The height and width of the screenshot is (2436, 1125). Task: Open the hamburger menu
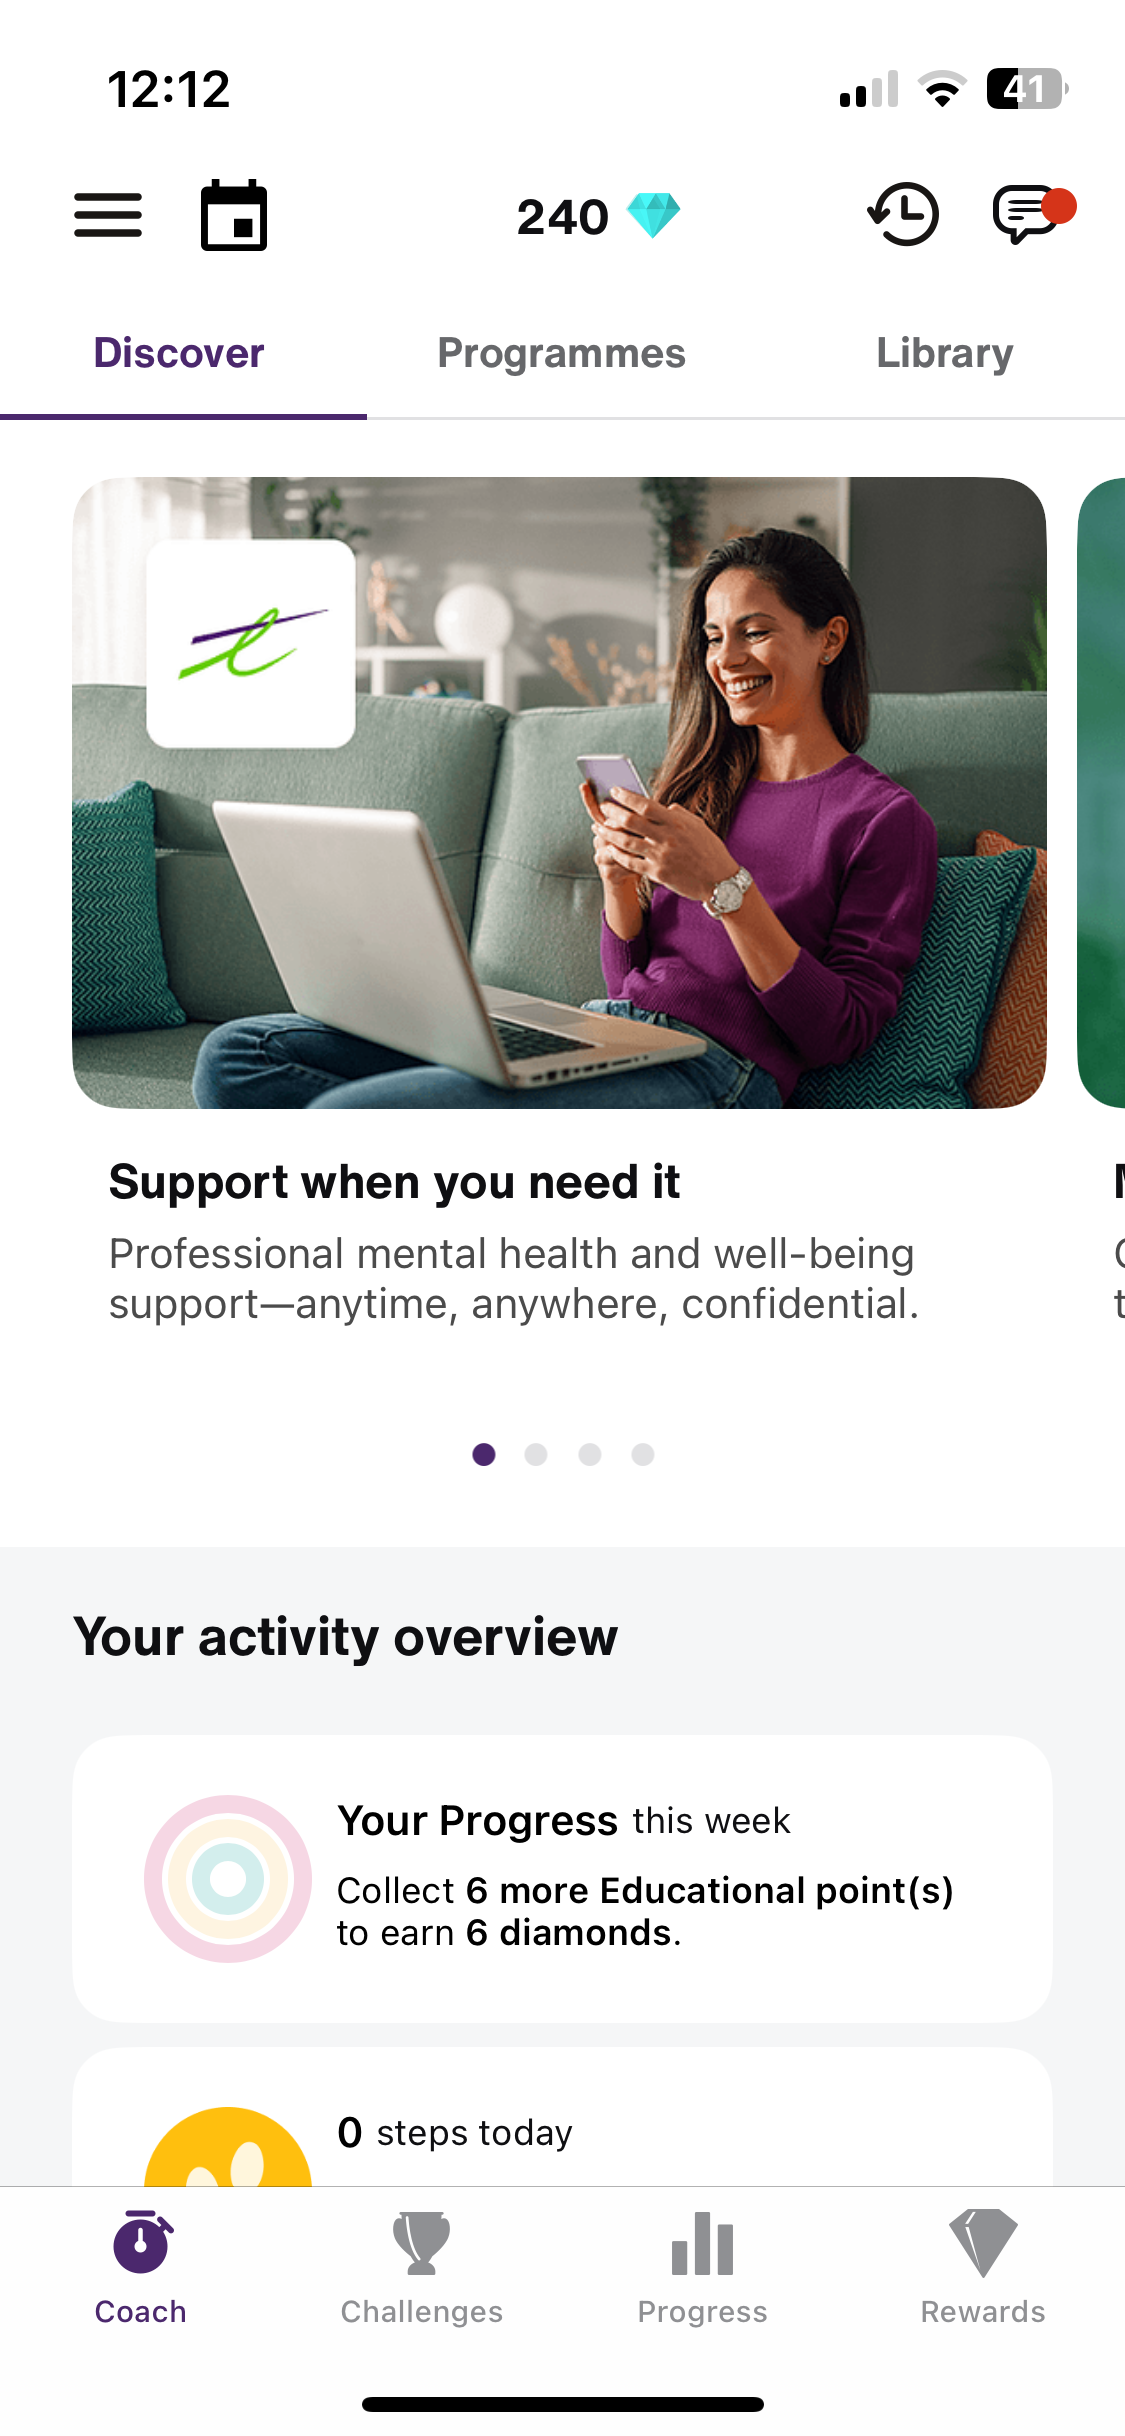click(108, 215)
